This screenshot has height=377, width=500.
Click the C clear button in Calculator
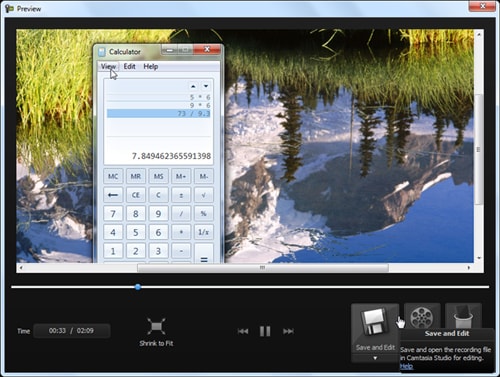[x=158, y=195]
